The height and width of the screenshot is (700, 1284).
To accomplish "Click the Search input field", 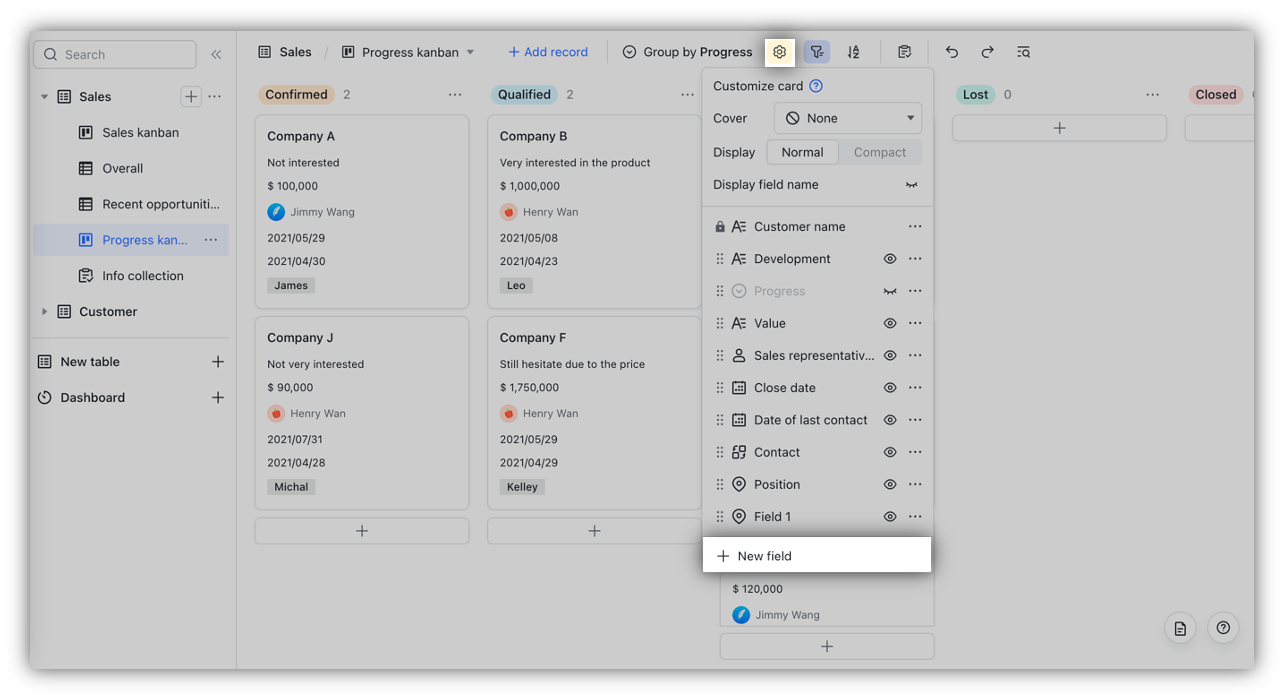I will pyautogui.click(x=115, y=55).
